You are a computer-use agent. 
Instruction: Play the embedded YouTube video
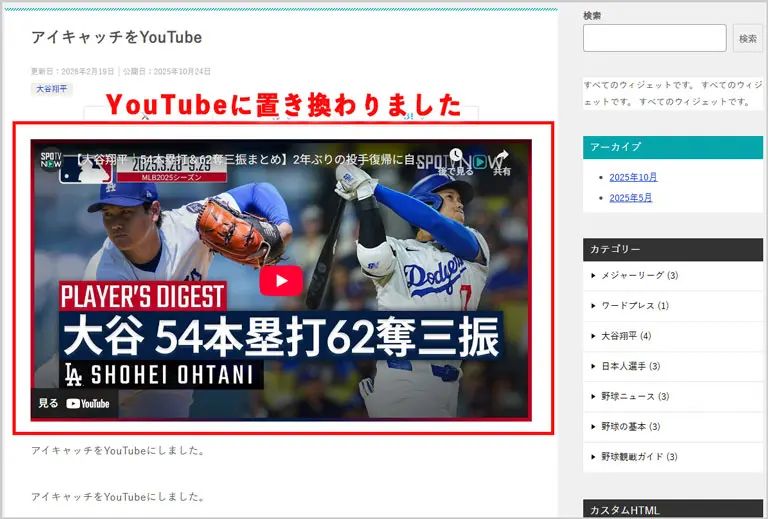(281, 281)
